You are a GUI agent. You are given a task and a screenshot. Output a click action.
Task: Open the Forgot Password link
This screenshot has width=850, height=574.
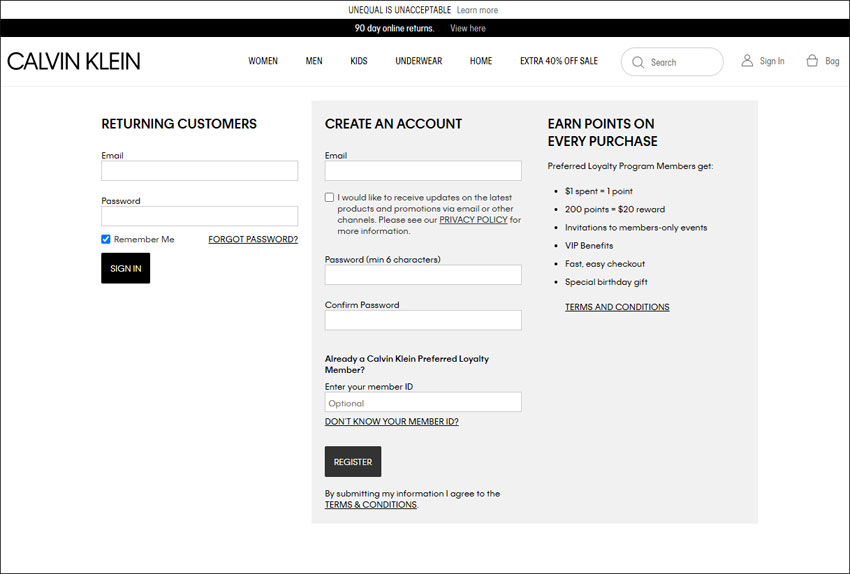(x=253, y=239)
